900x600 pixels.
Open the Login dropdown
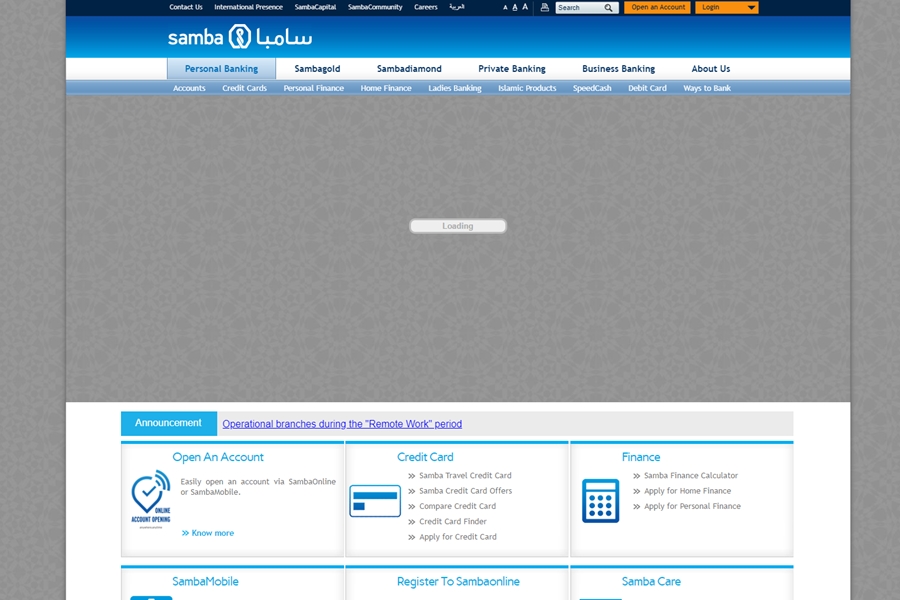click(727, 7)
